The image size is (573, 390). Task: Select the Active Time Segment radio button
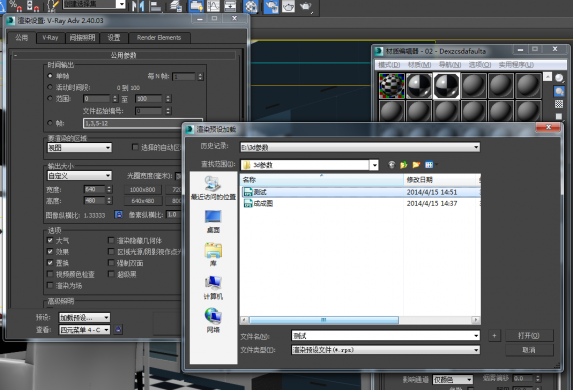pos(50,87)
